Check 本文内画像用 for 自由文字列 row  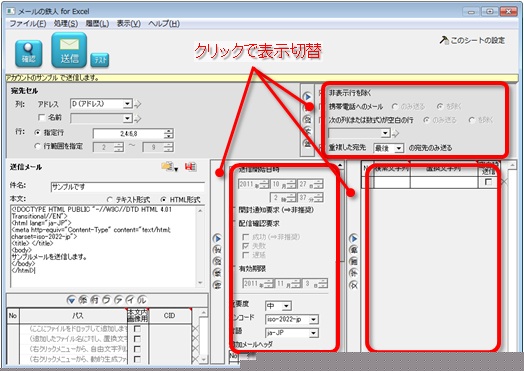[137, 349]
